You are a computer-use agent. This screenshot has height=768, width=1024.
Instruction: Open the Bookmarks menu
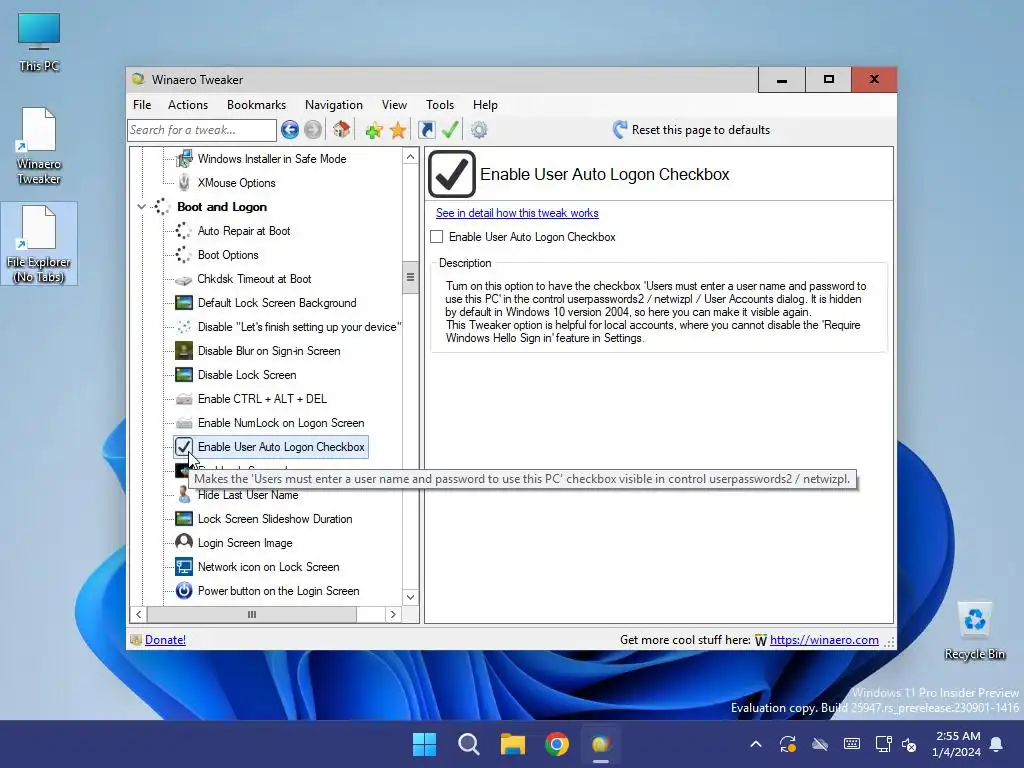[256, 105]
